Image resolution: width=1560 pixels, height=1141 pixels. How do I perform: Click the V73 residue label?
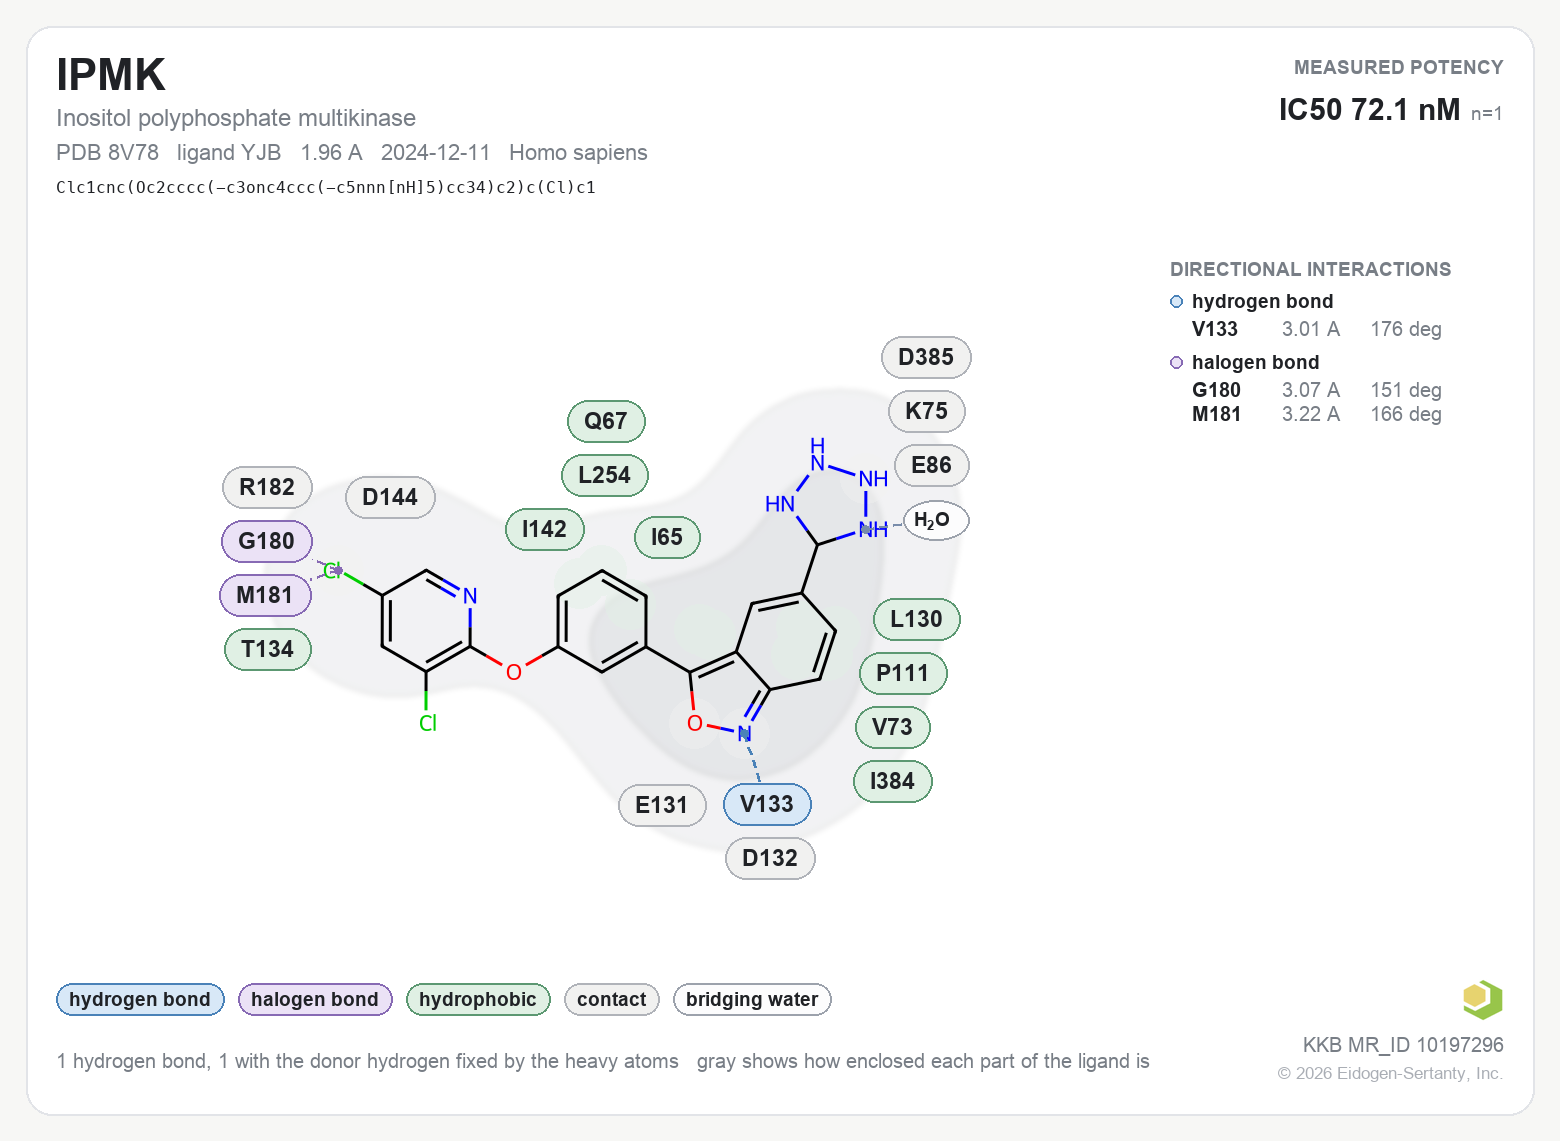coord(893,727)
